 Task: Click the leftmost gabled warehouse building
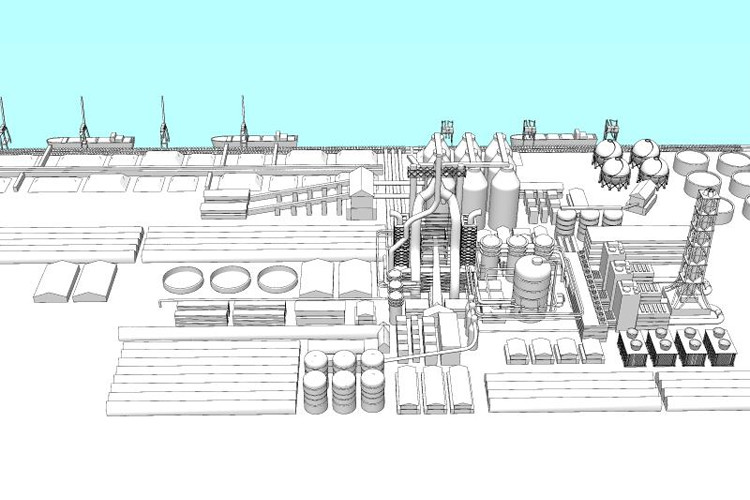click(55, 282)
